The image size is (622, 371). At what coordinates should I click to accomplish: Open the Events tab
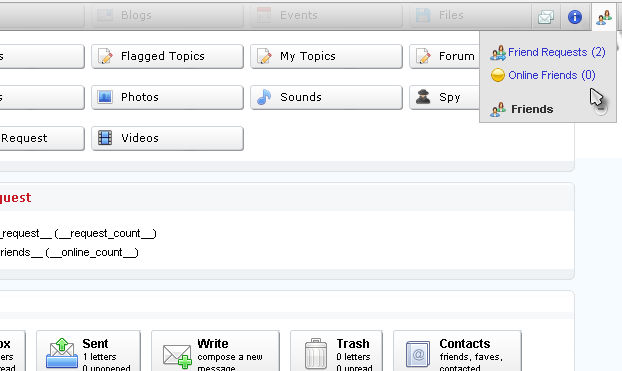coord(326,15)
